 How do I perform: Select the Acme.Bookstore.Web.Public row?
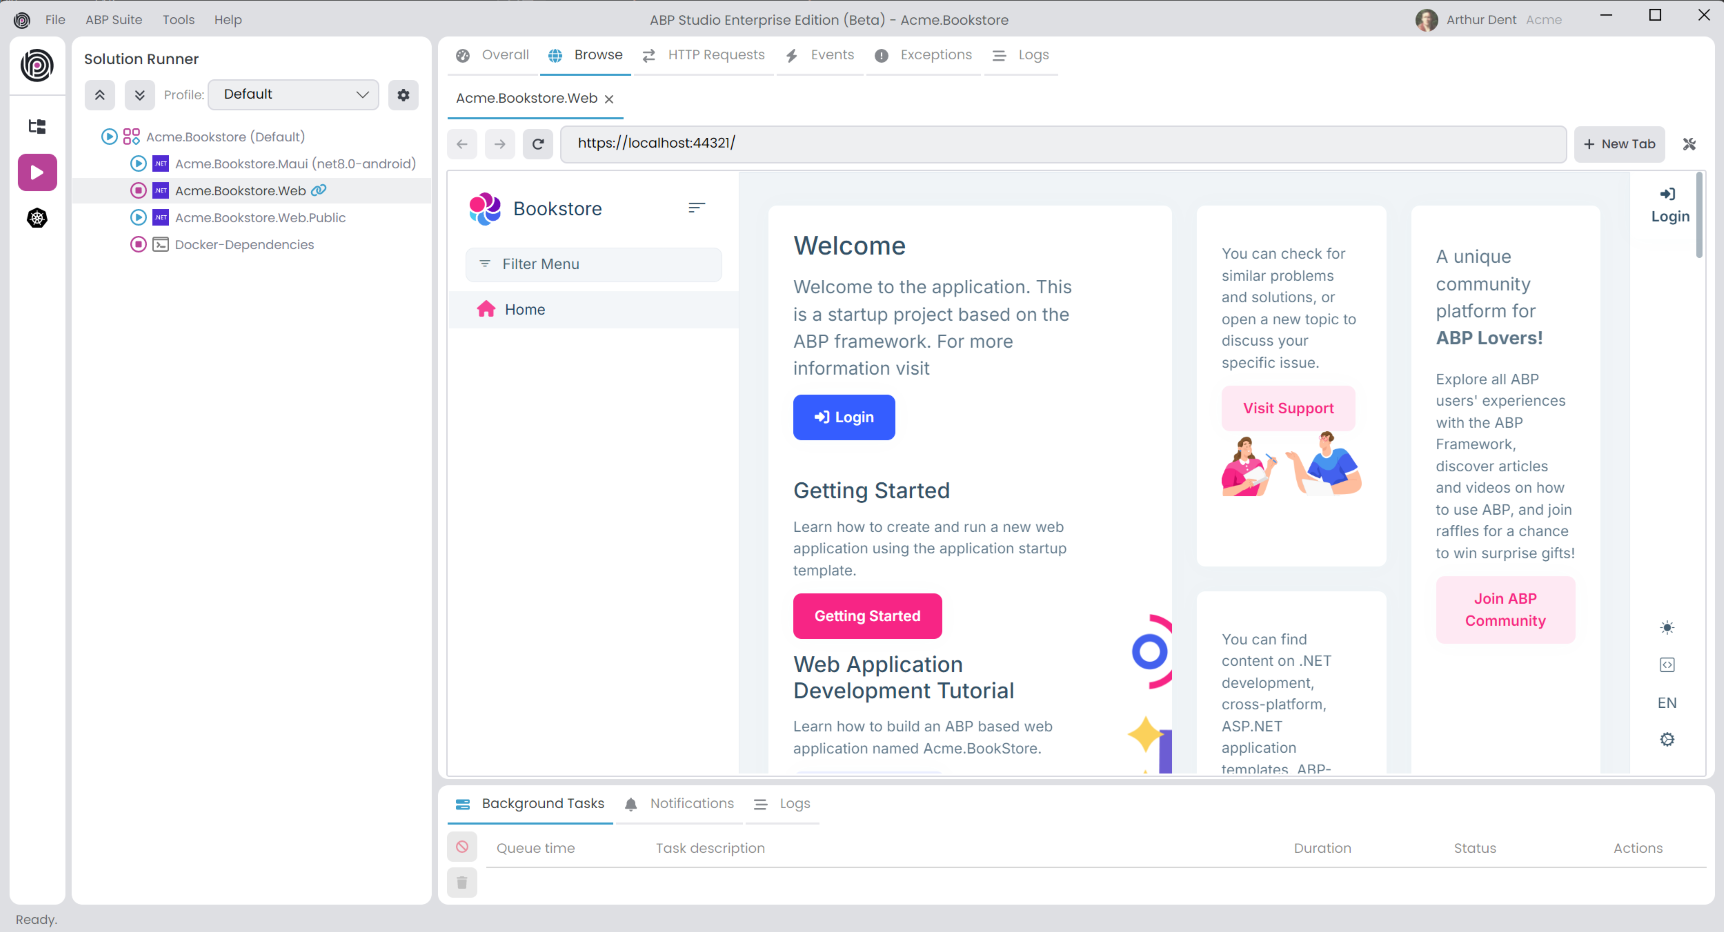[252, 217]
